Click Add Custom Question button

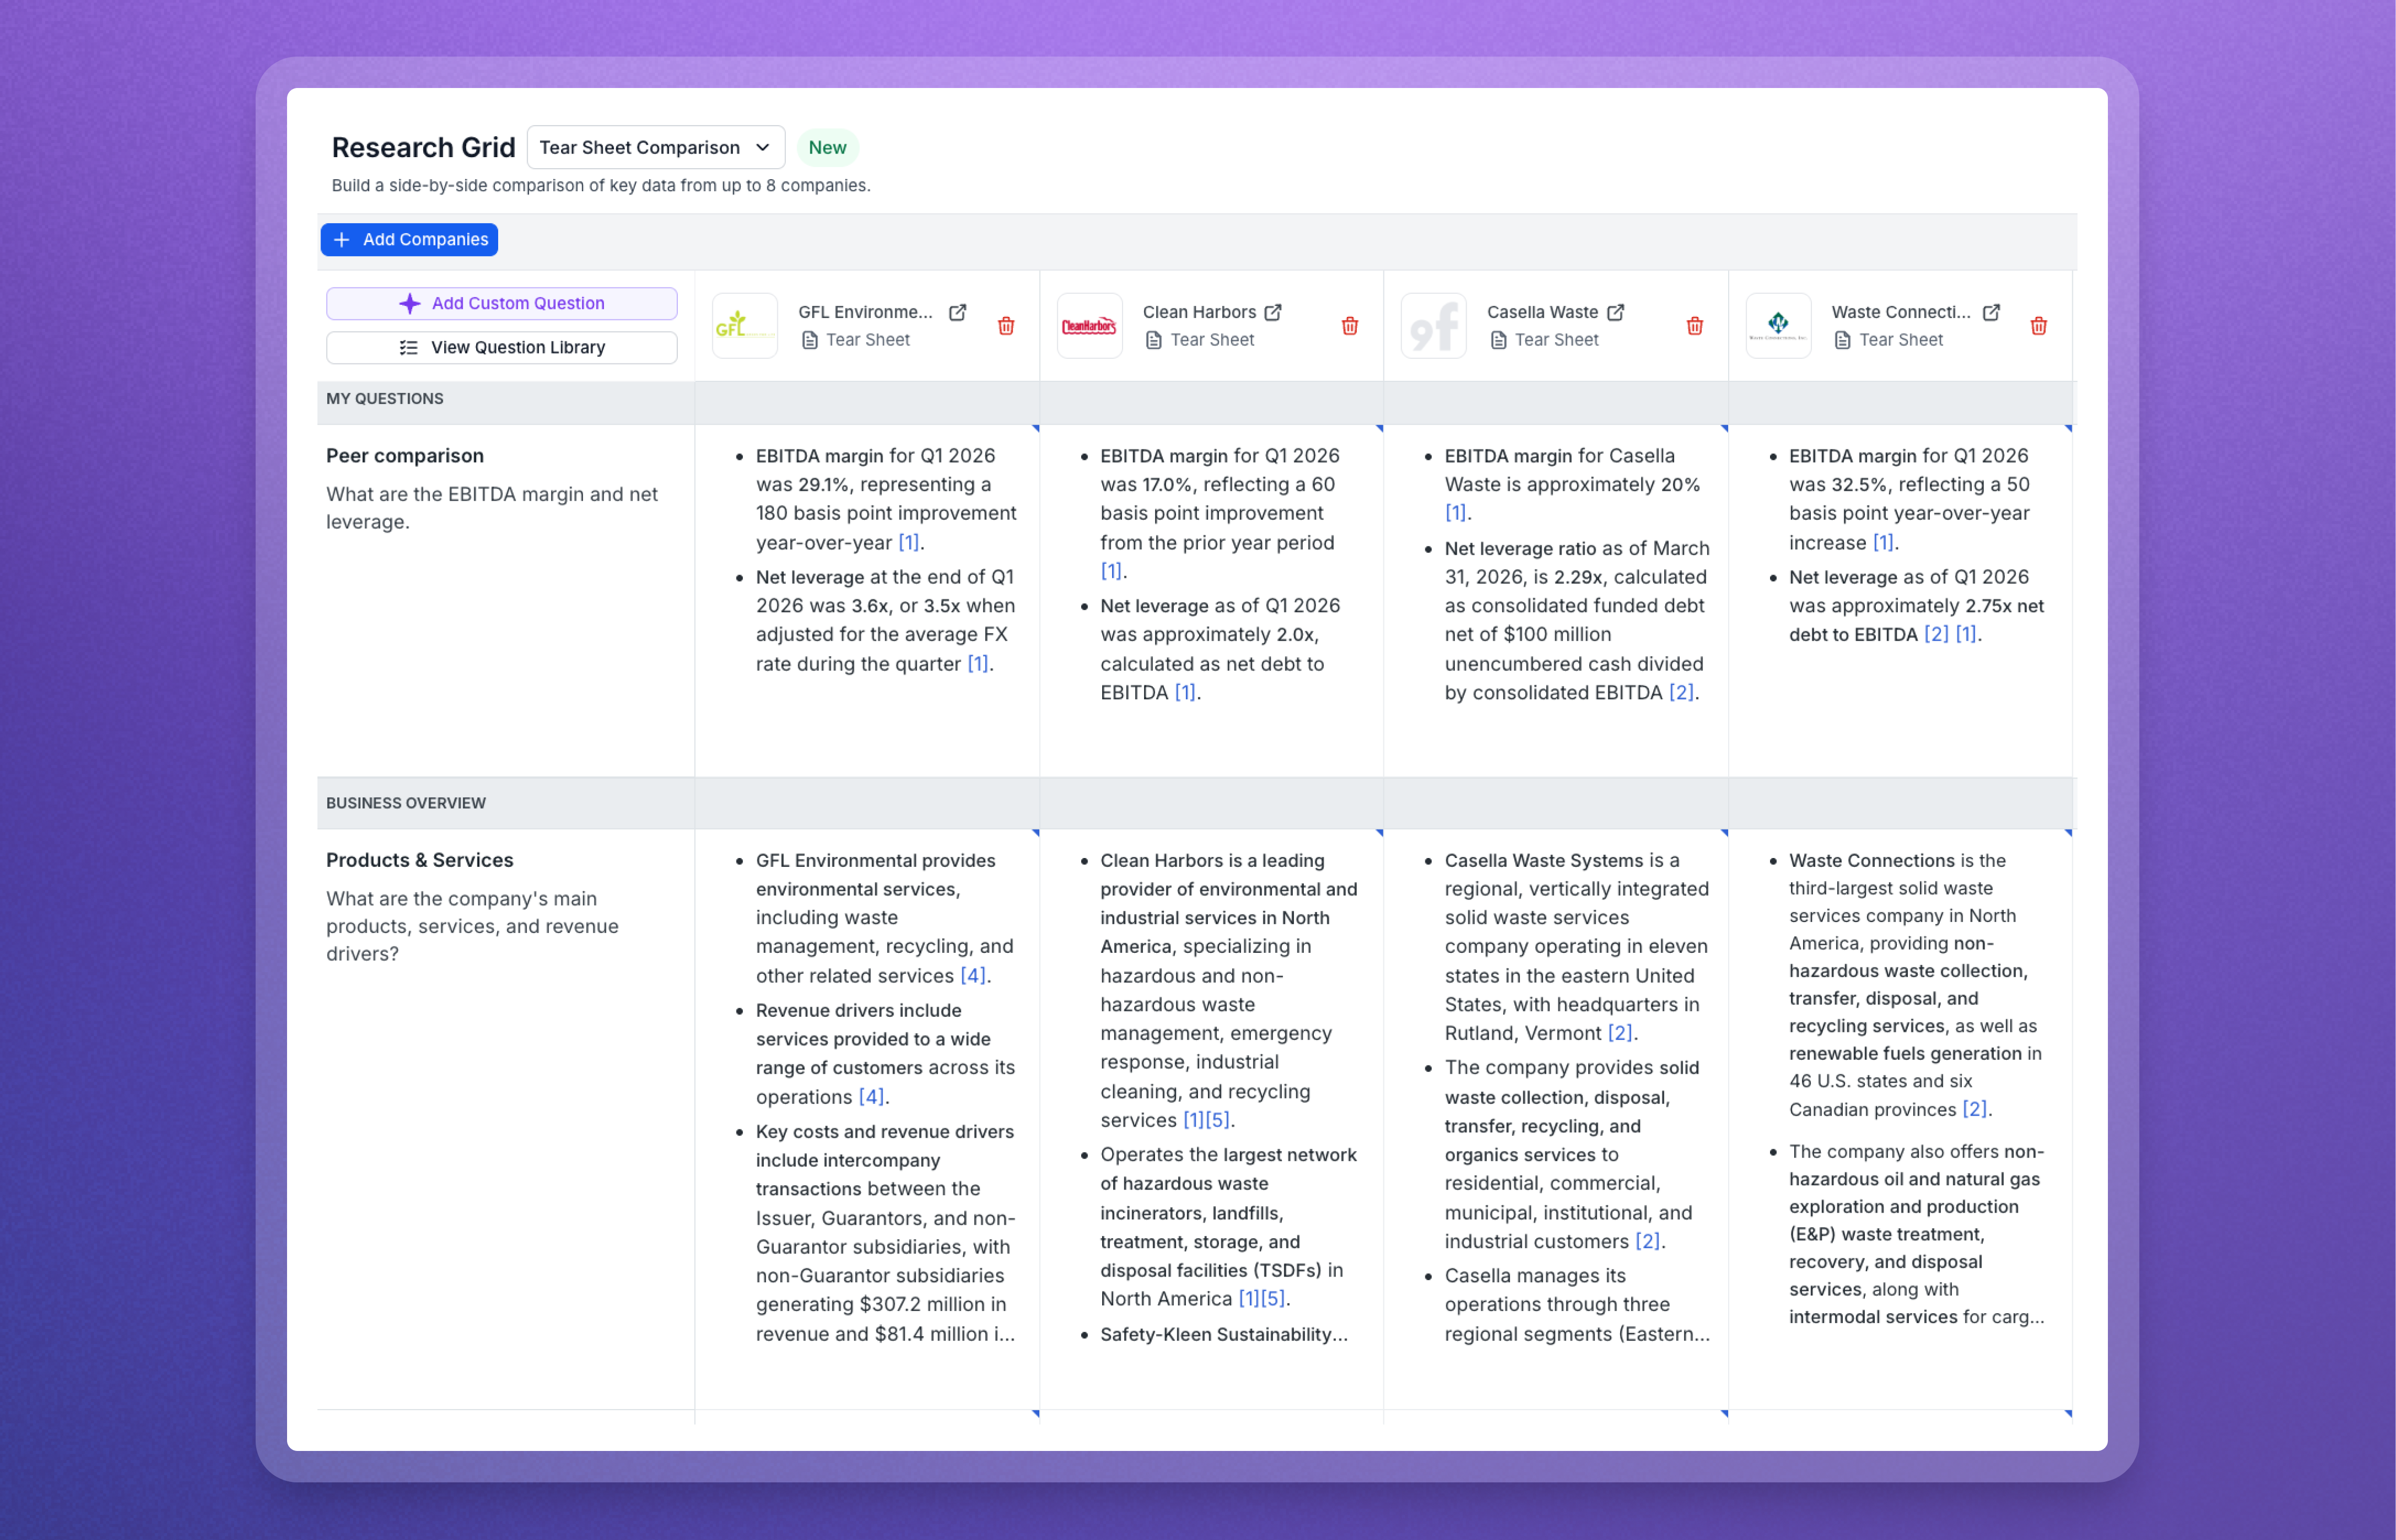502,304
